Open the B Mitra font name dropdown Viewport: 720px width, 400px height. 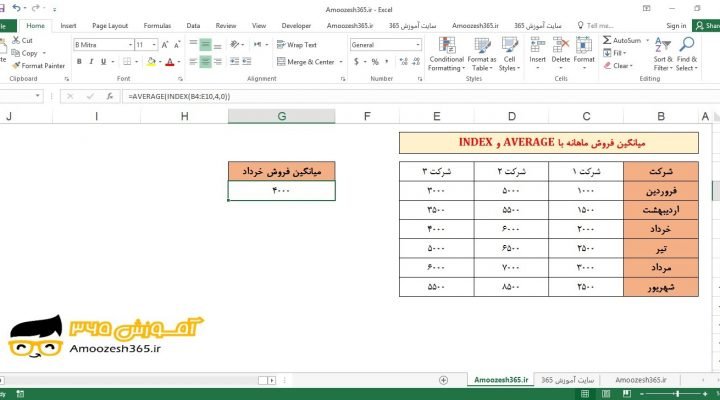[x=130, y=45]
